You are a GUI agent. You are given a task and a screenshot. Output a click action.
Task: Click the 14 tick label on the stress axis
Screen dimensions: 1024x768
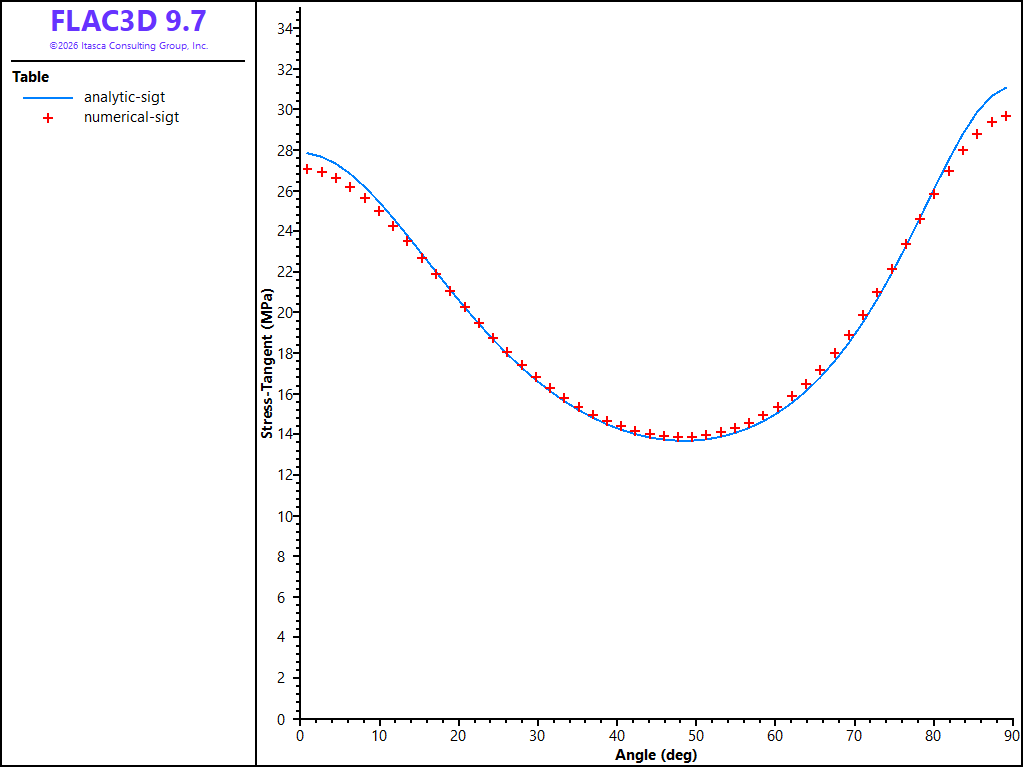(x=284, y=434)
